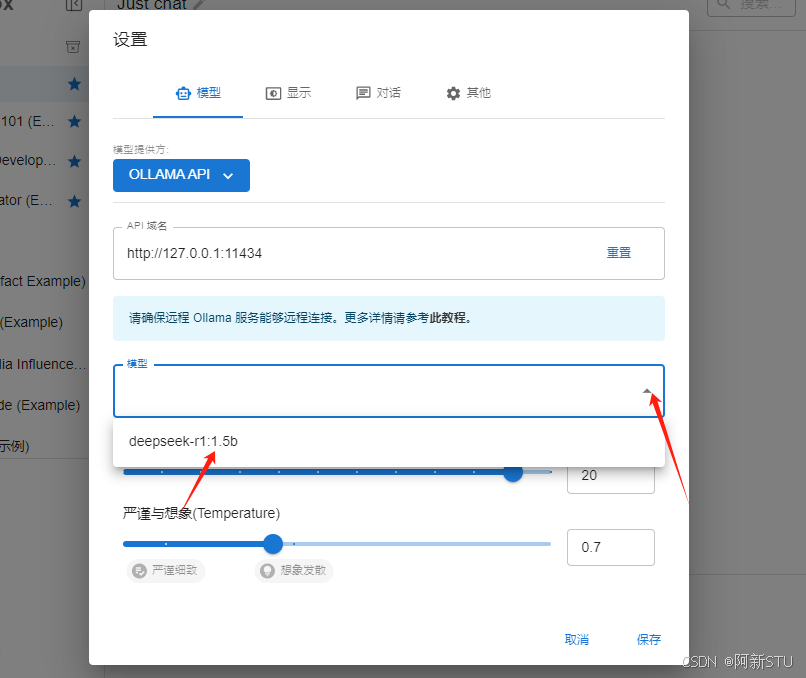
Task: Click the star icon beside evelop... chat
Action: click(x=75, y=161)
